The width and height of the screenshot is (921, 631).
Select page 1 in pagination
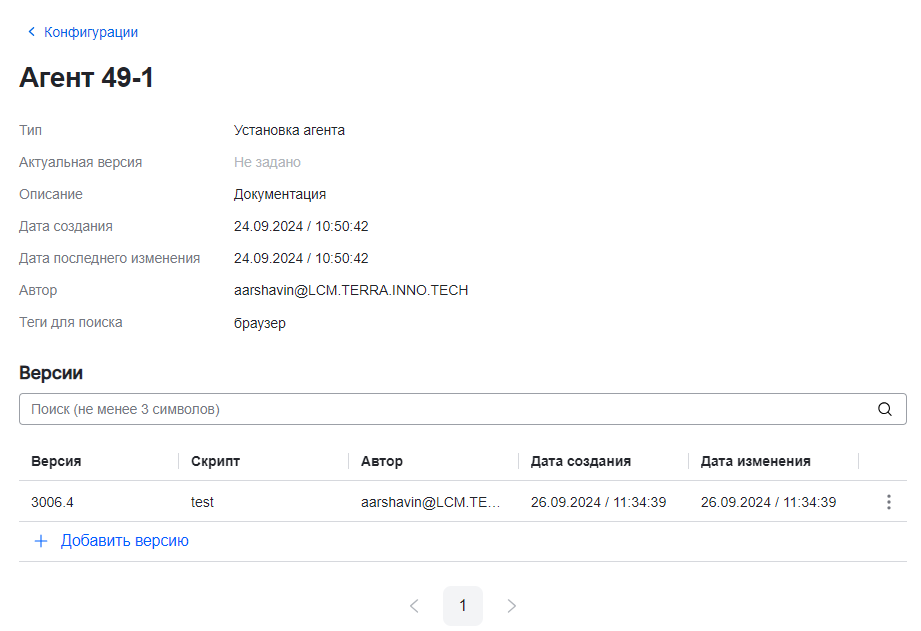(463, 606)
